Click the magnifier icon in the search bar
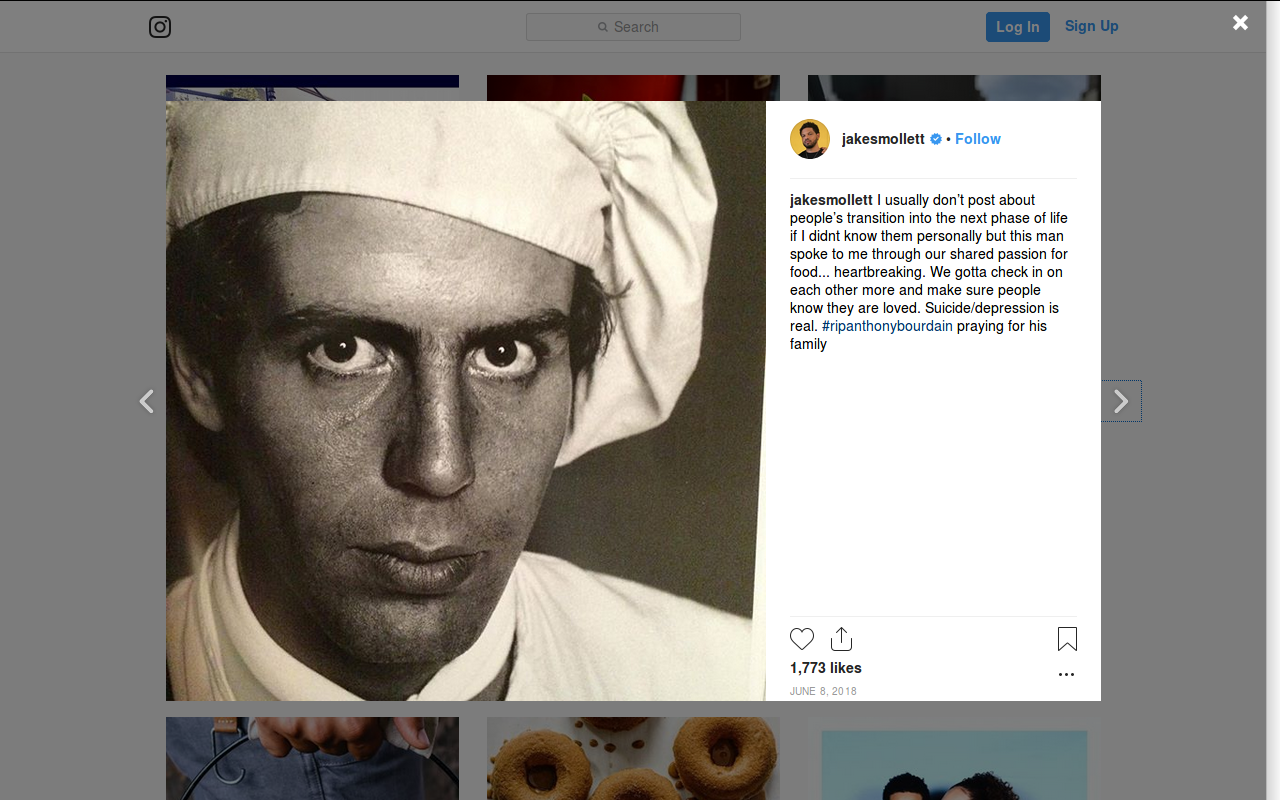The width and height of the screenshot is (1280, 800). pyautogui.click(x=603, y=27)
